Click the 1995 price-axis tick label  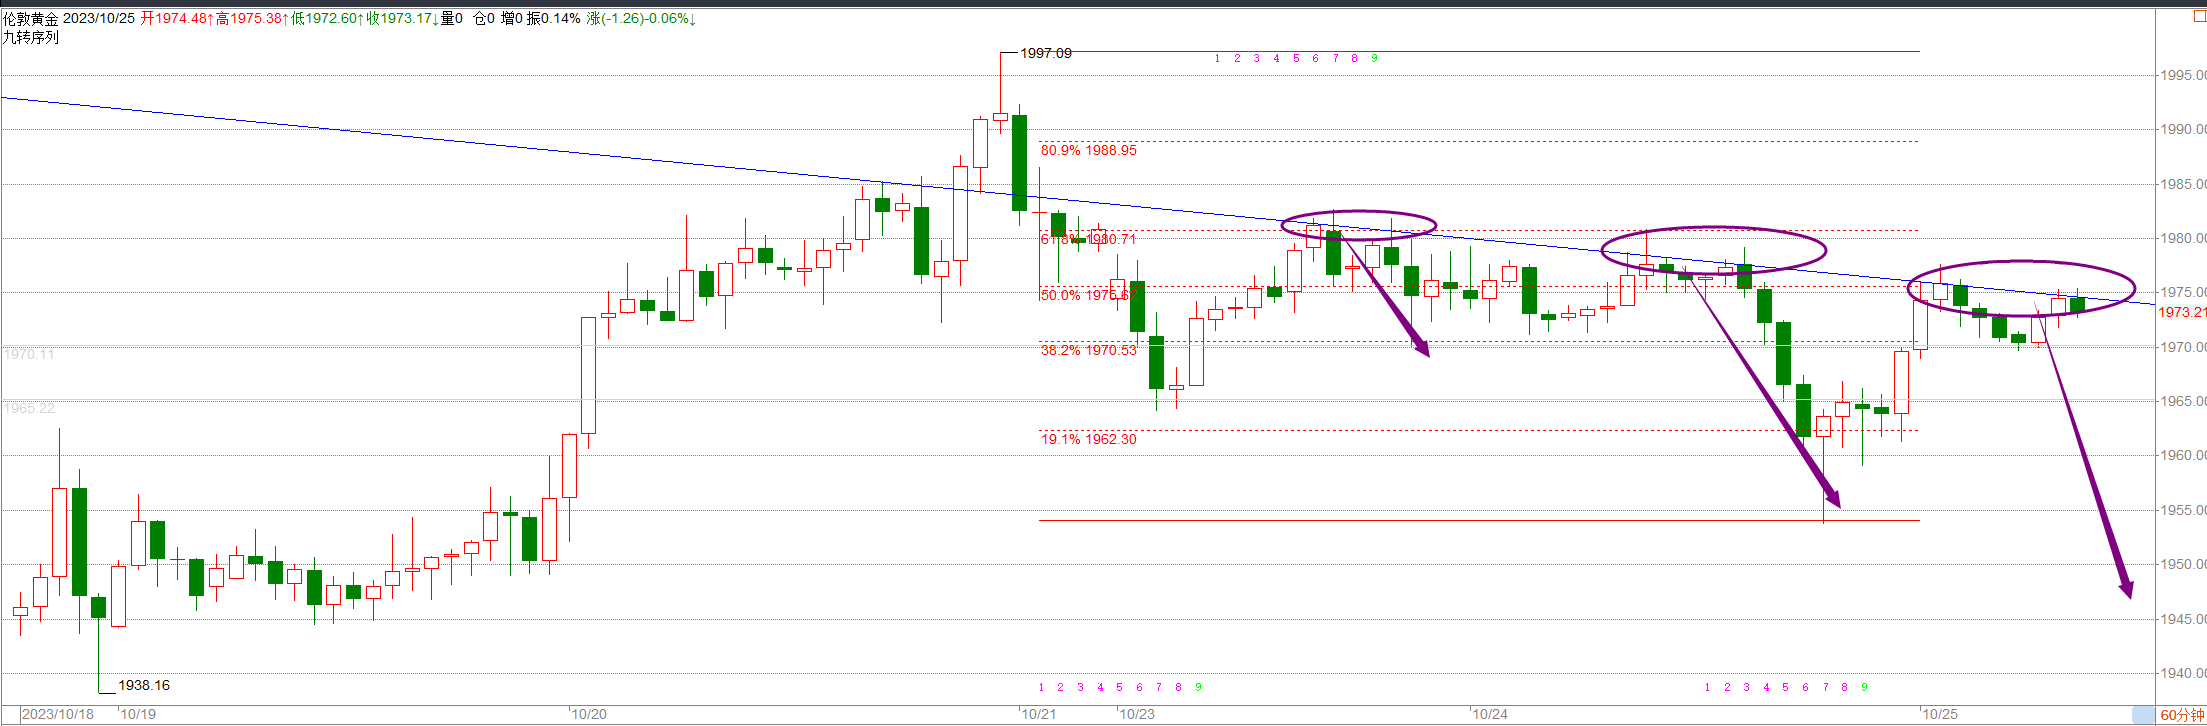(x=2183, y=75)
